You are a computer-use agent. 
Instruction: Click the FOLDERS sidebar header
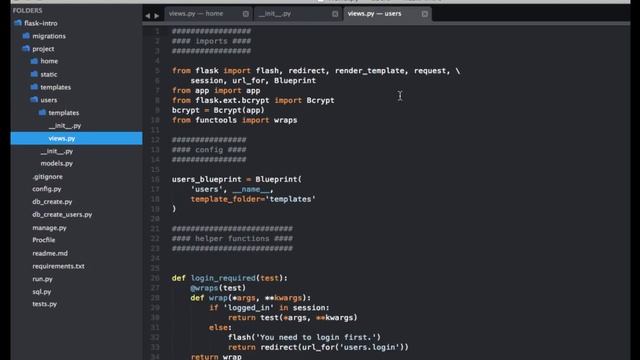coord(27,11)
